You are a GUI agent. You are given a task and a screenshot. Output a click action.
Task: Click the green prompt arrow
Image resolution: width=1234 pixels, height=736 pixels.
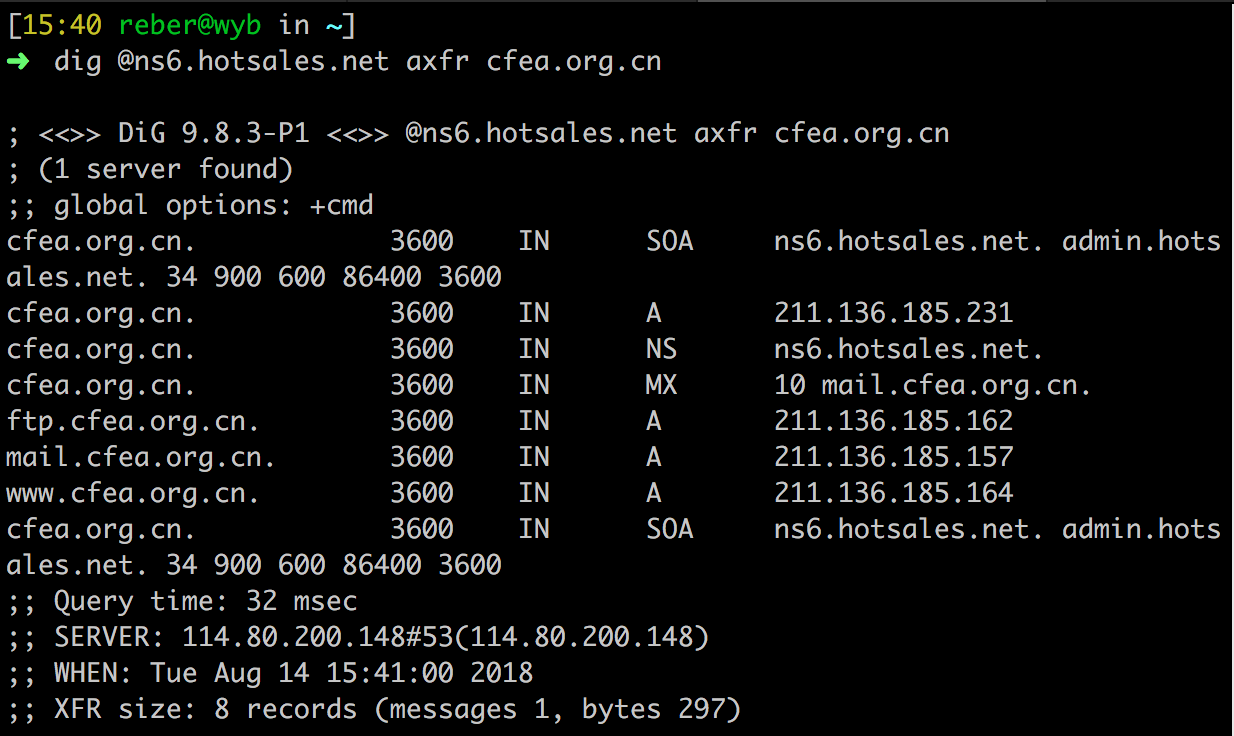(x=18, y=61)
